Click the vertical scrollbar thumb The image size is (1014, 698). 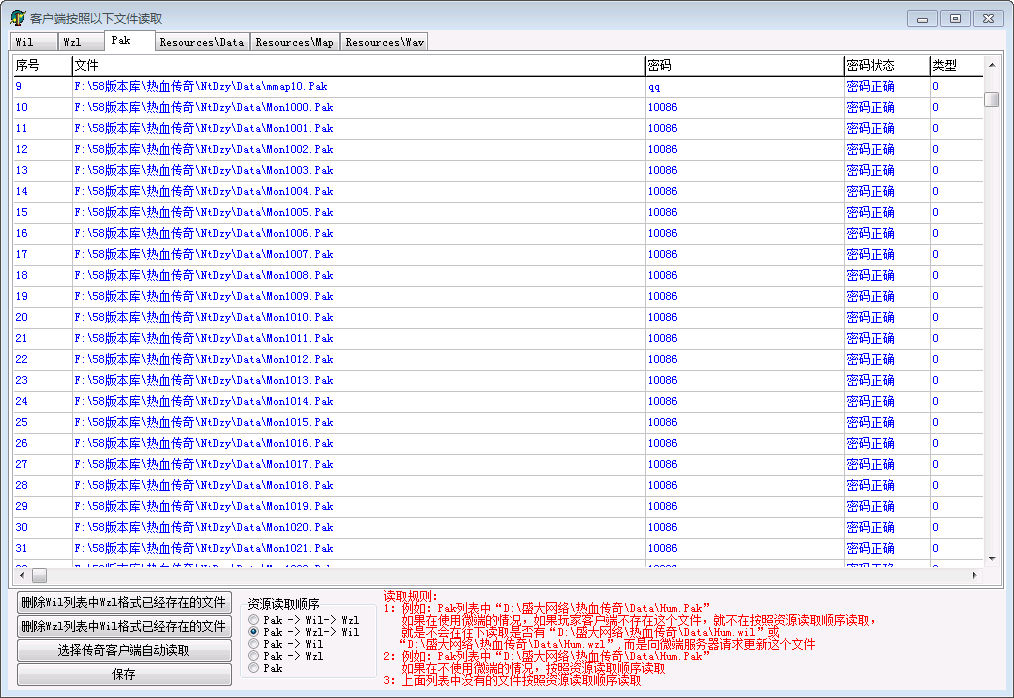(x=992, y=99)
